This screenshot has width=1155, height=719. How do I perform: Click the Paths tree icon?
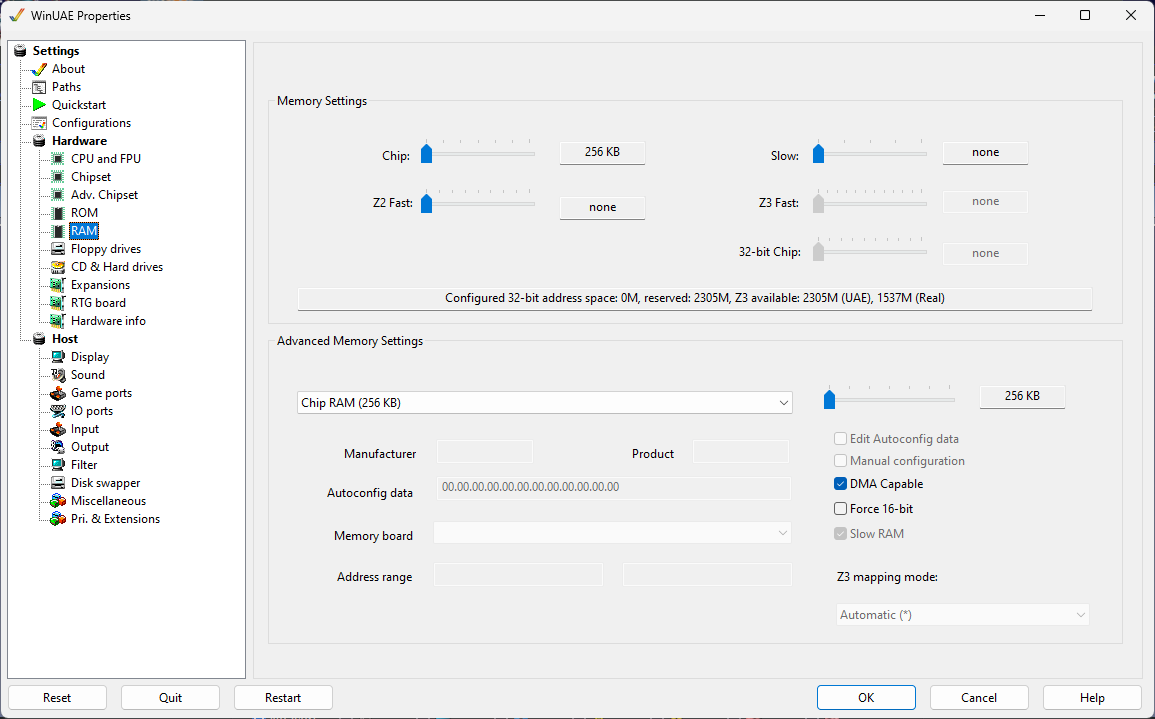(x=39, y=87)
